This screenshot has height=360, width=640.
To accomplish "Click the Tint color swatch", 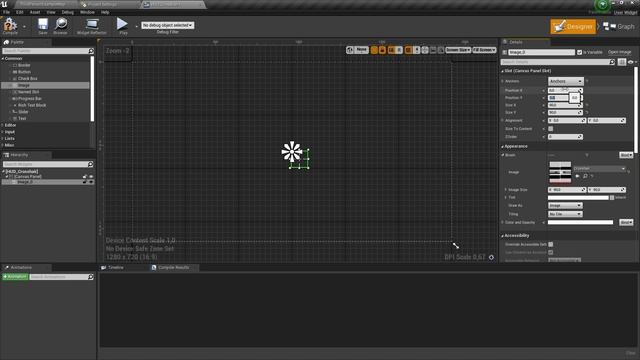I will (578, 198).
